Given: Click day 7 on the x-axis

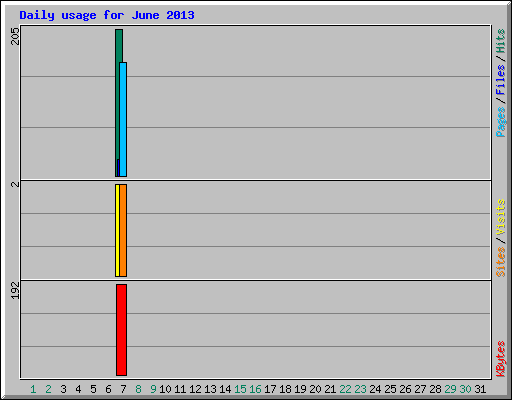Looking at the screenshot, I should click(123, 389).
